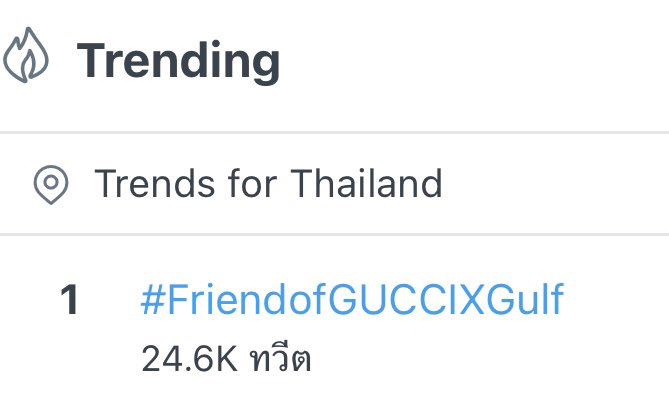The height and width of the screenshot is (412, 669).
Task: Open the #FriendofGUCCIXGulf hashtag
Action: point(352,300)
